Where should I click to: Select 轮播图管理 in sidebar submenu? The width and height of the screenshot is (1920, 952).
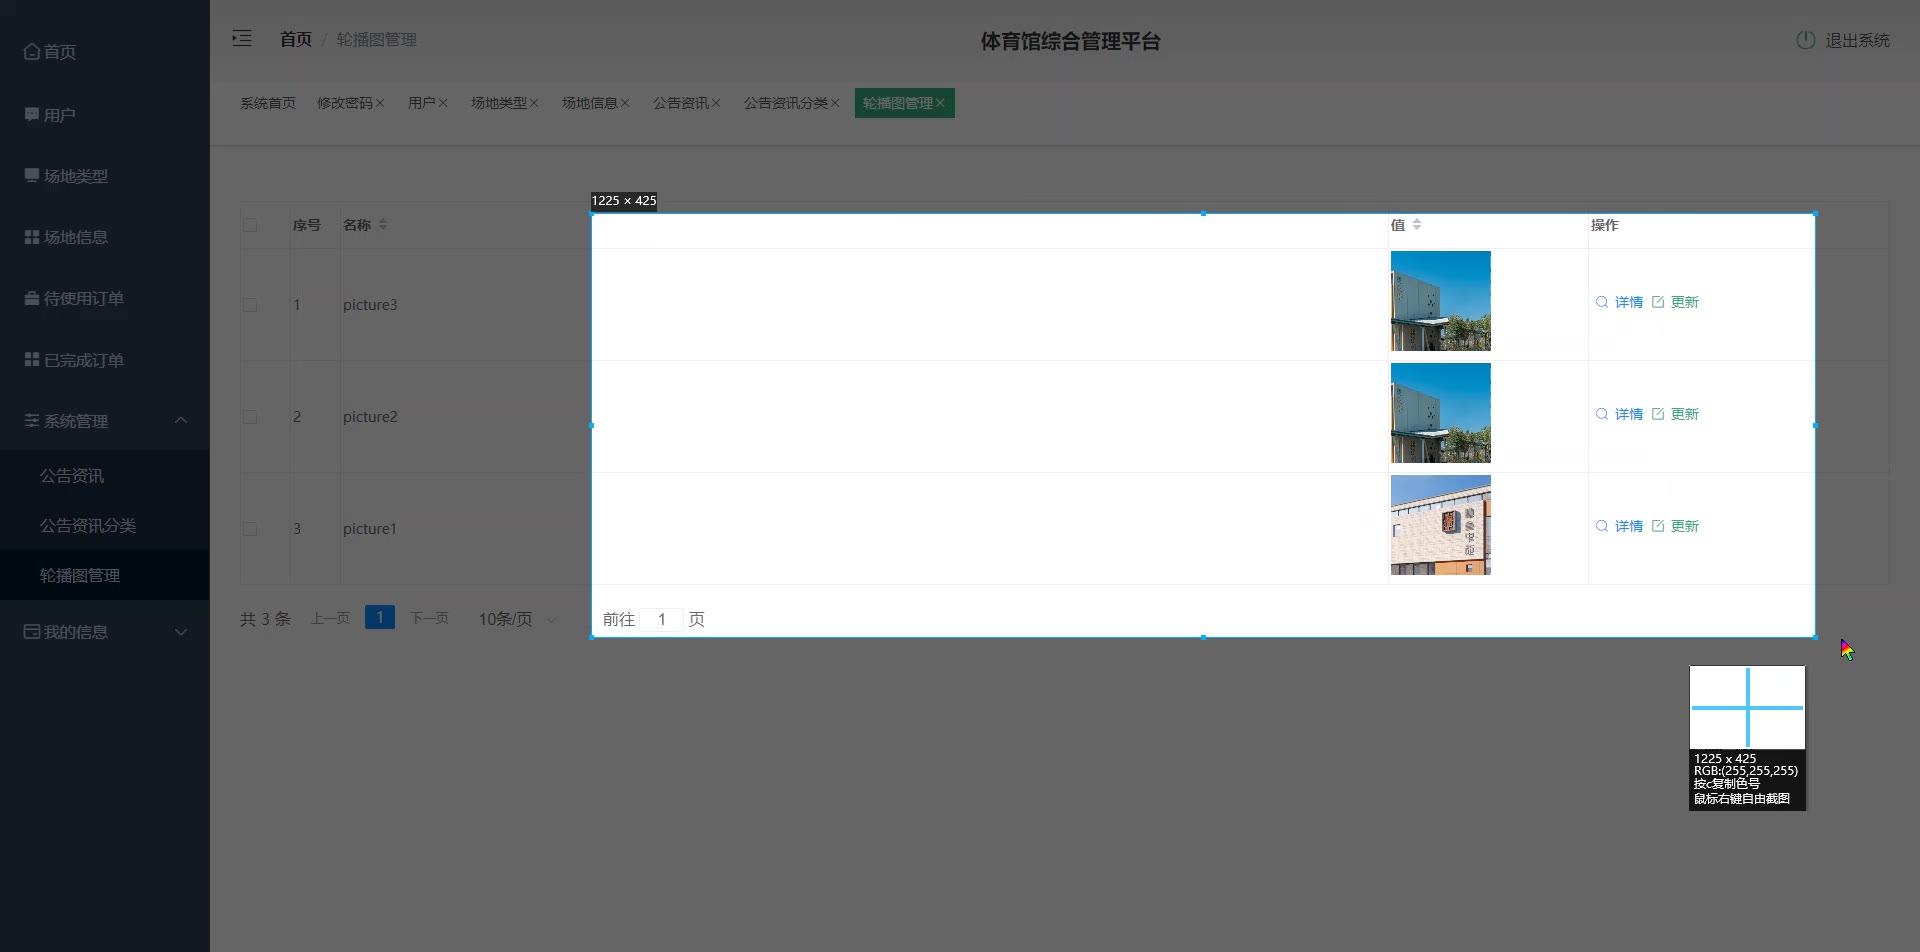click(x=80, y=575)
